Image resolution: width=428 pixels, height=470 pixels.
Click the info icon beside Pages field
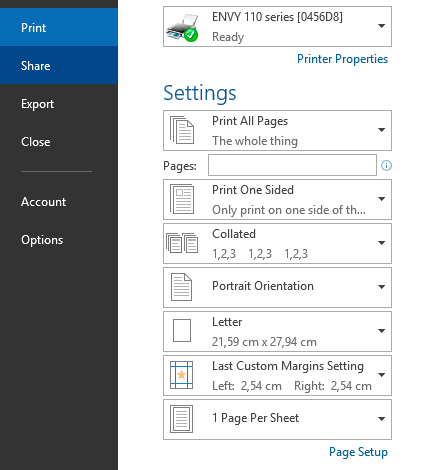pos(386,165)
